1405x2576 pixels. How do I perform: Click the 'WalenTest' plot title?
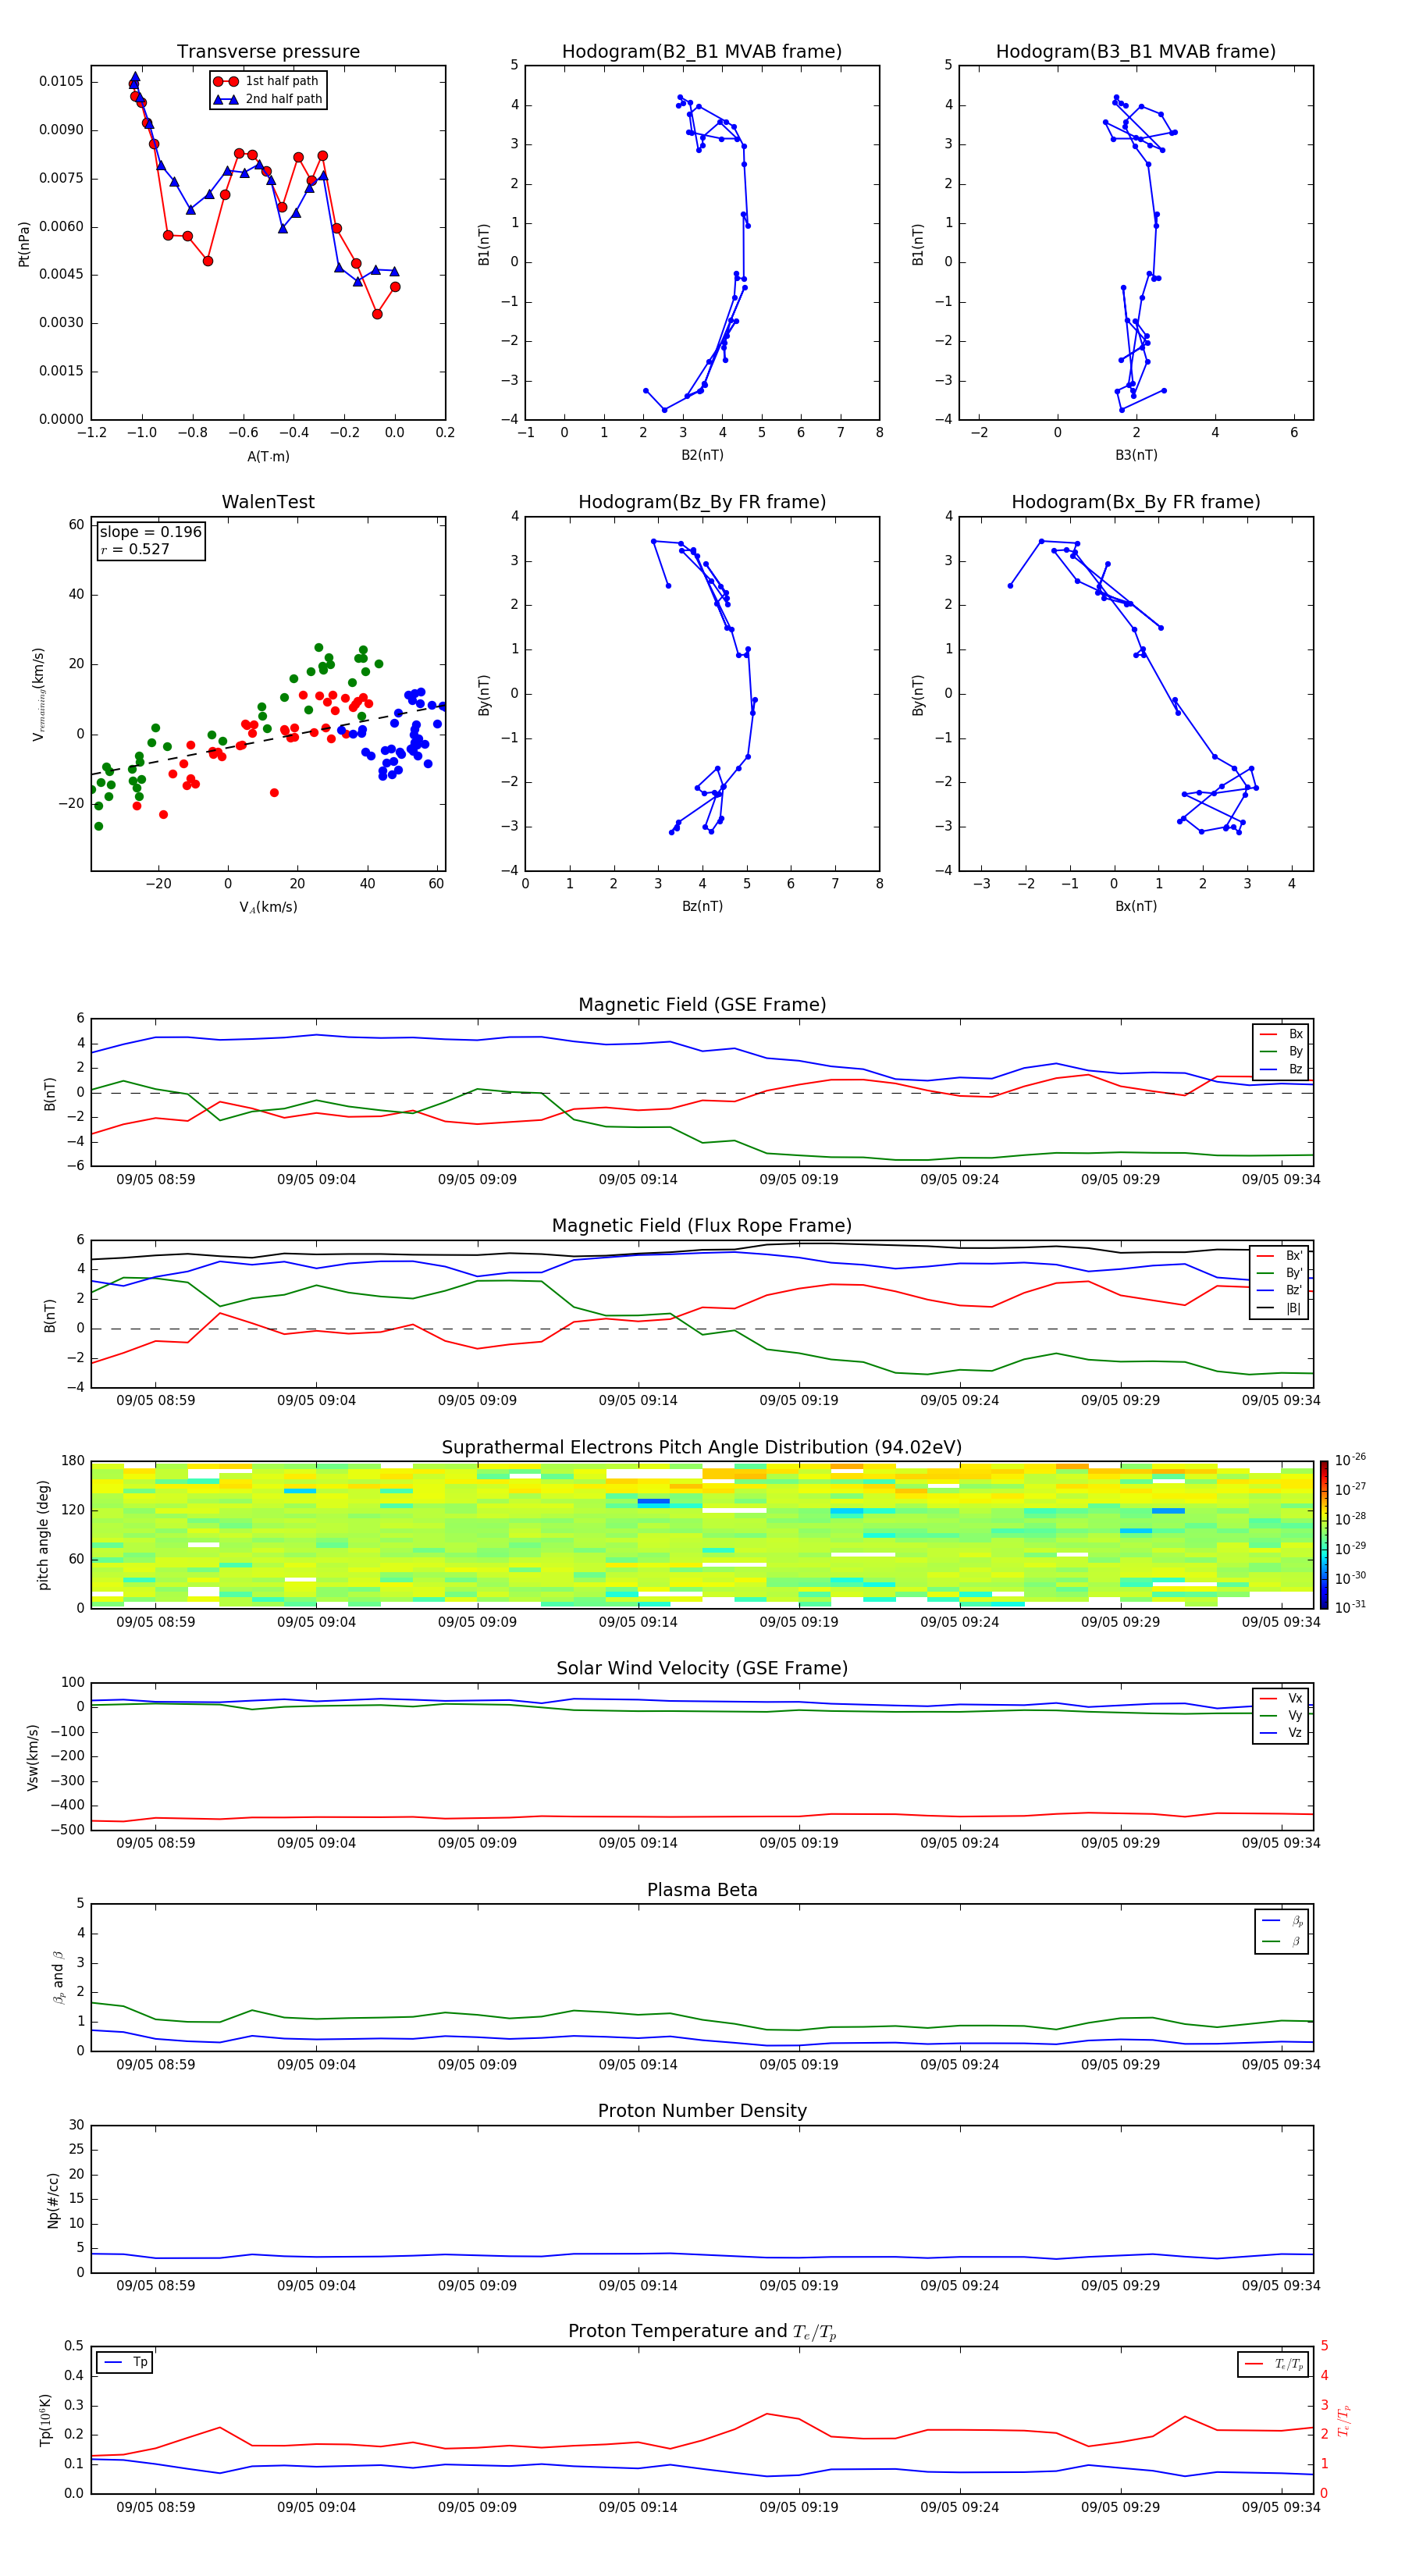268,502
